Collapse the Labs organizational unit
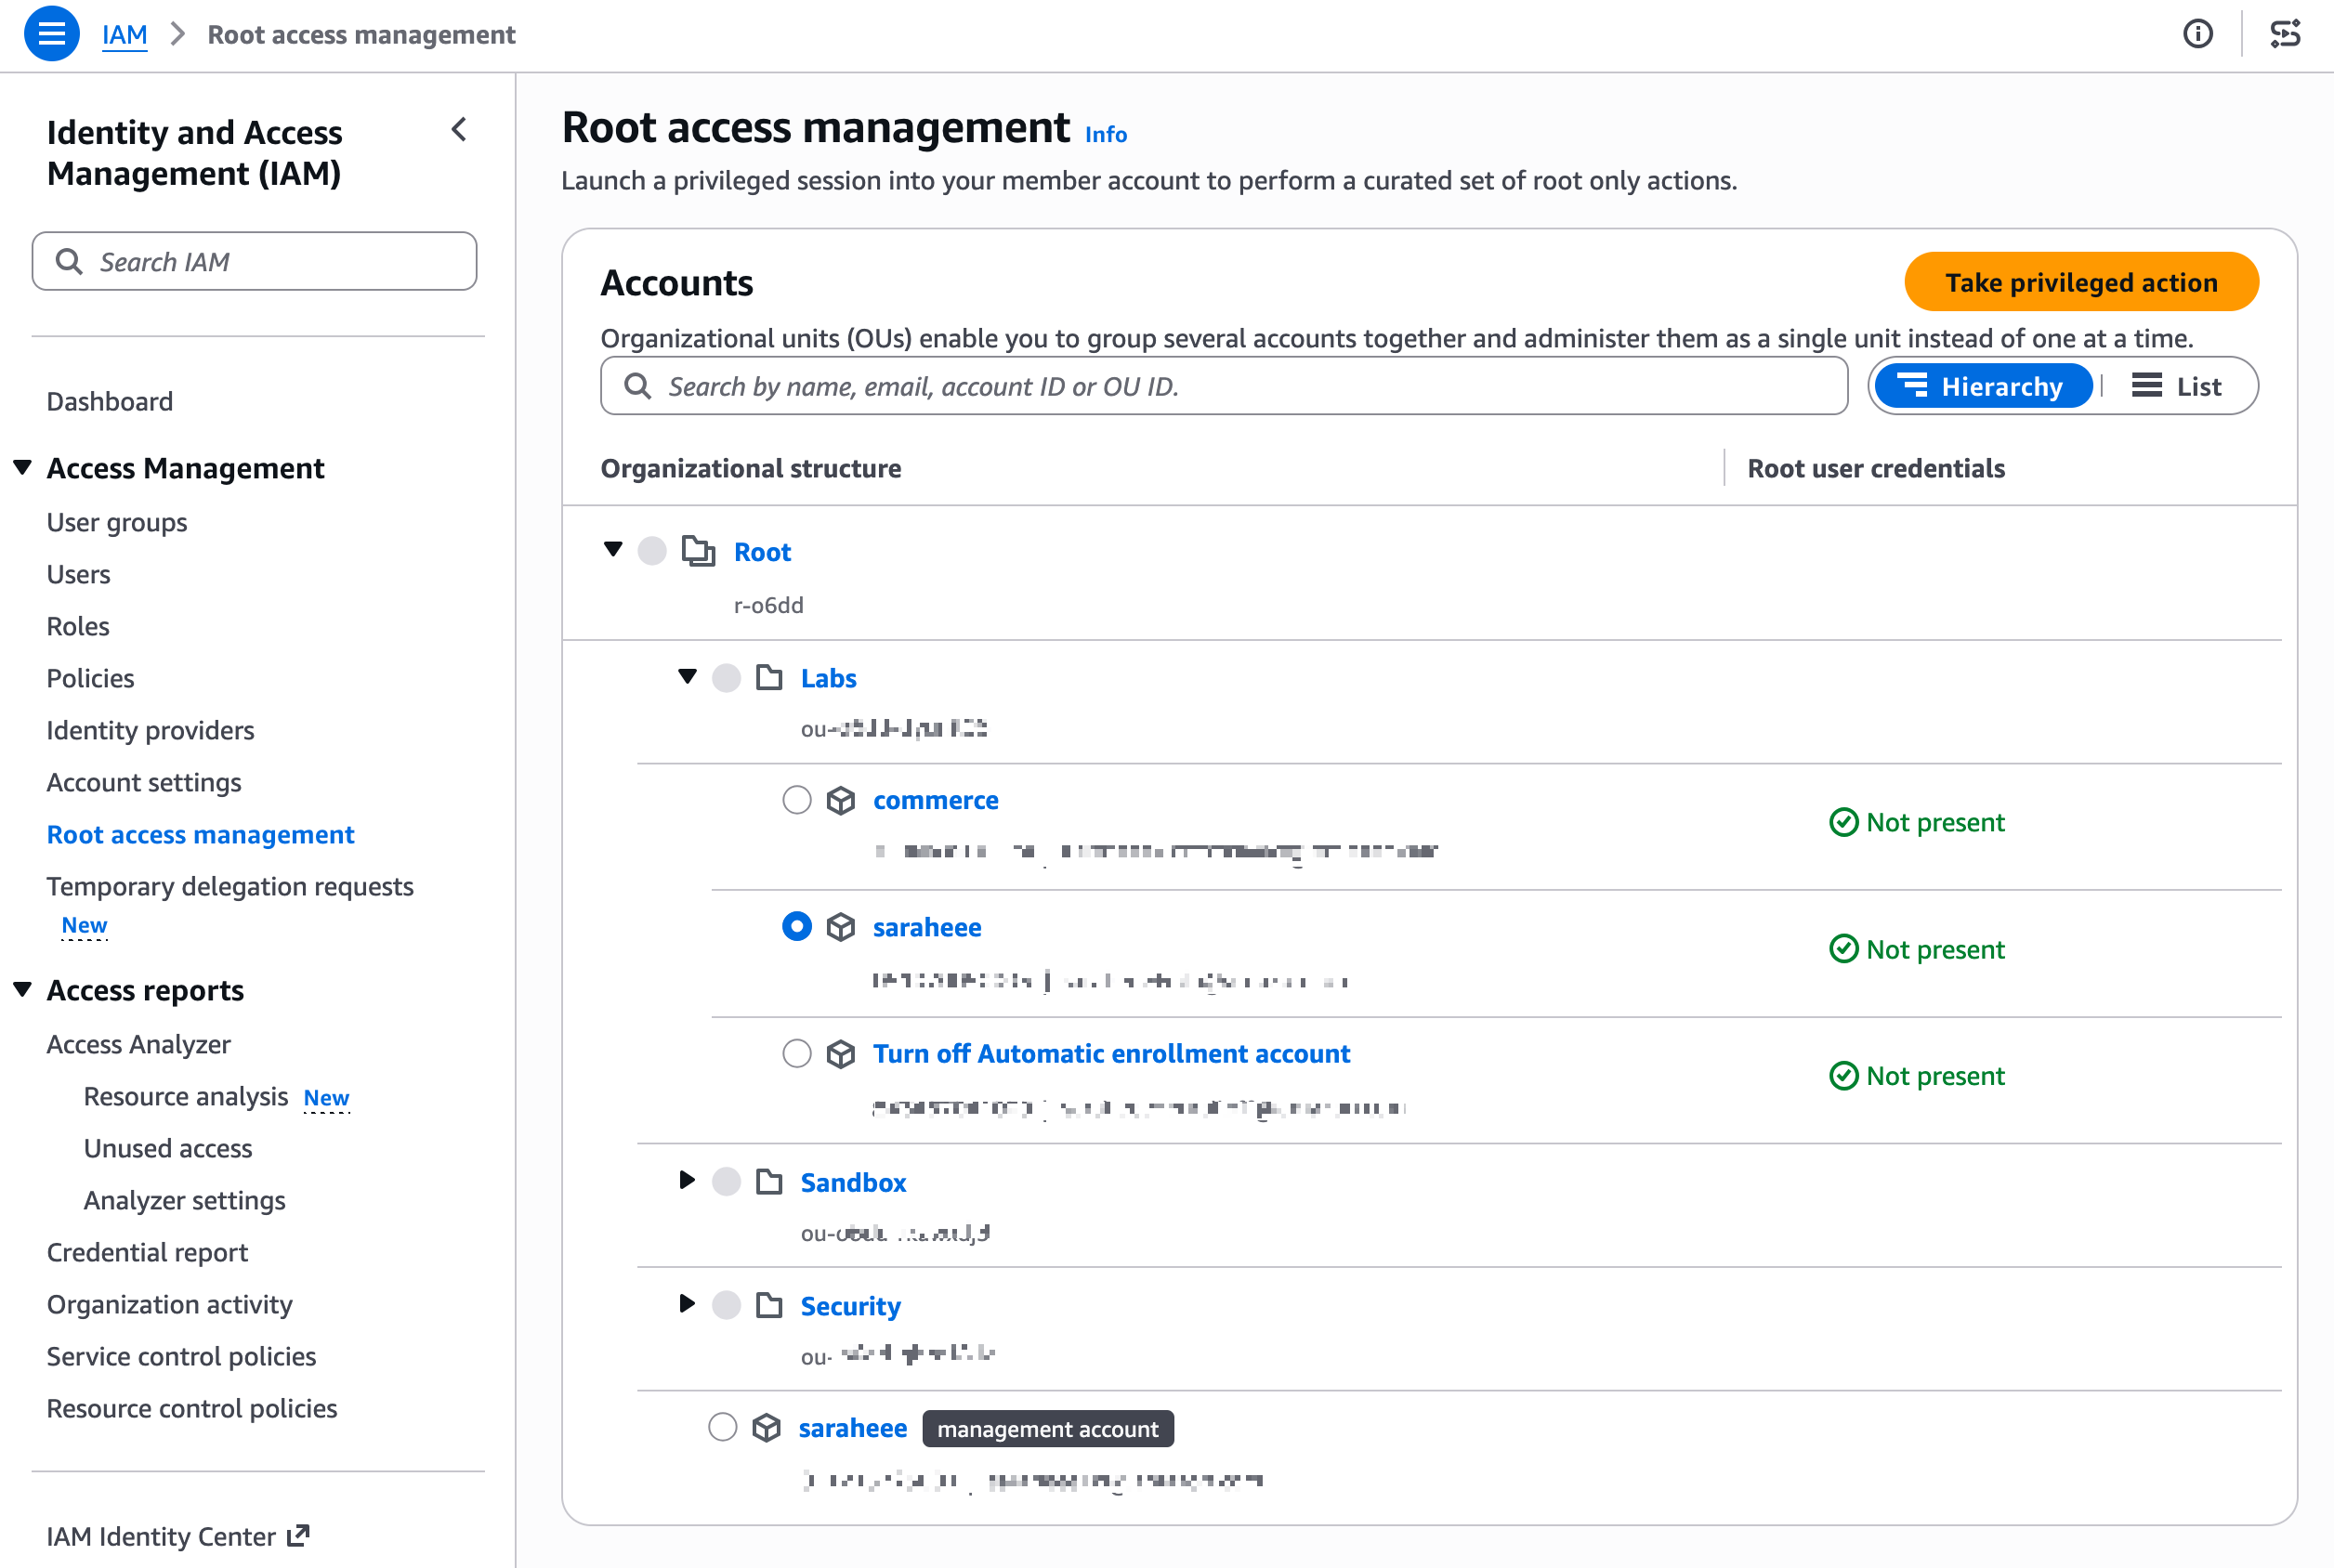The image size is (2334, 1568). coord(687,677)
